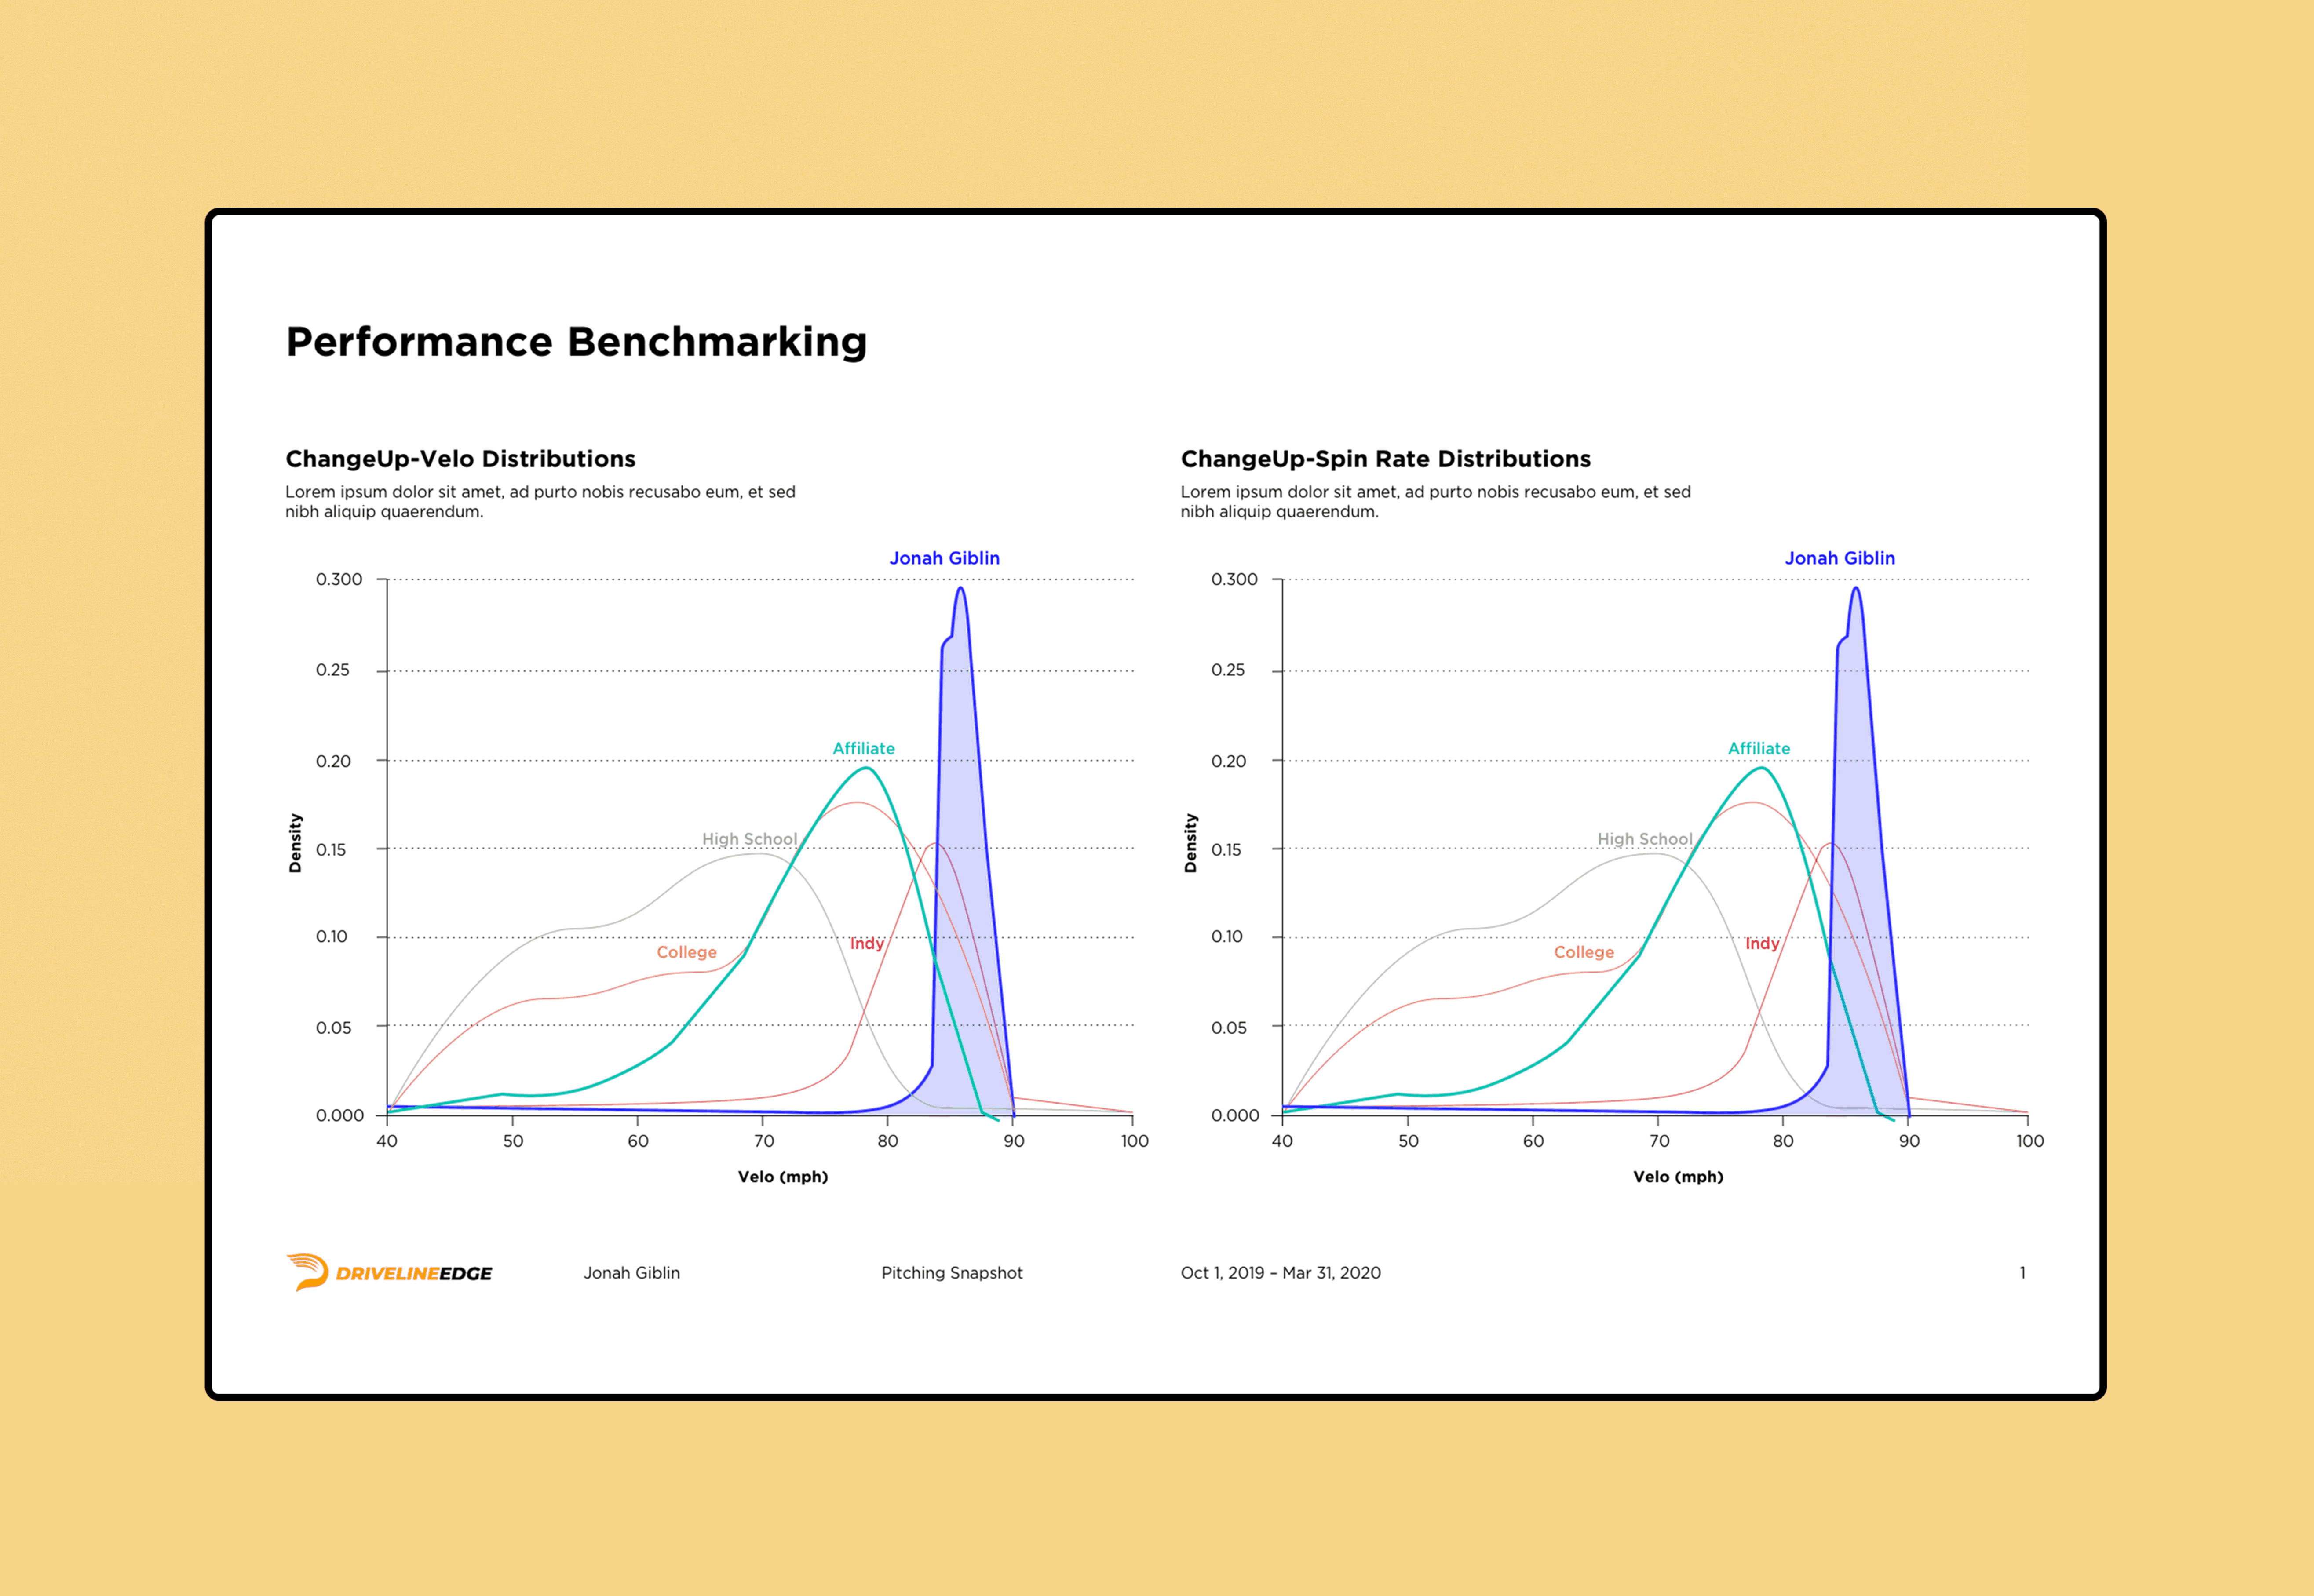Select the ChangeUp-Velo Distributions title
Screen dimensions: 2314x1596
460,459
